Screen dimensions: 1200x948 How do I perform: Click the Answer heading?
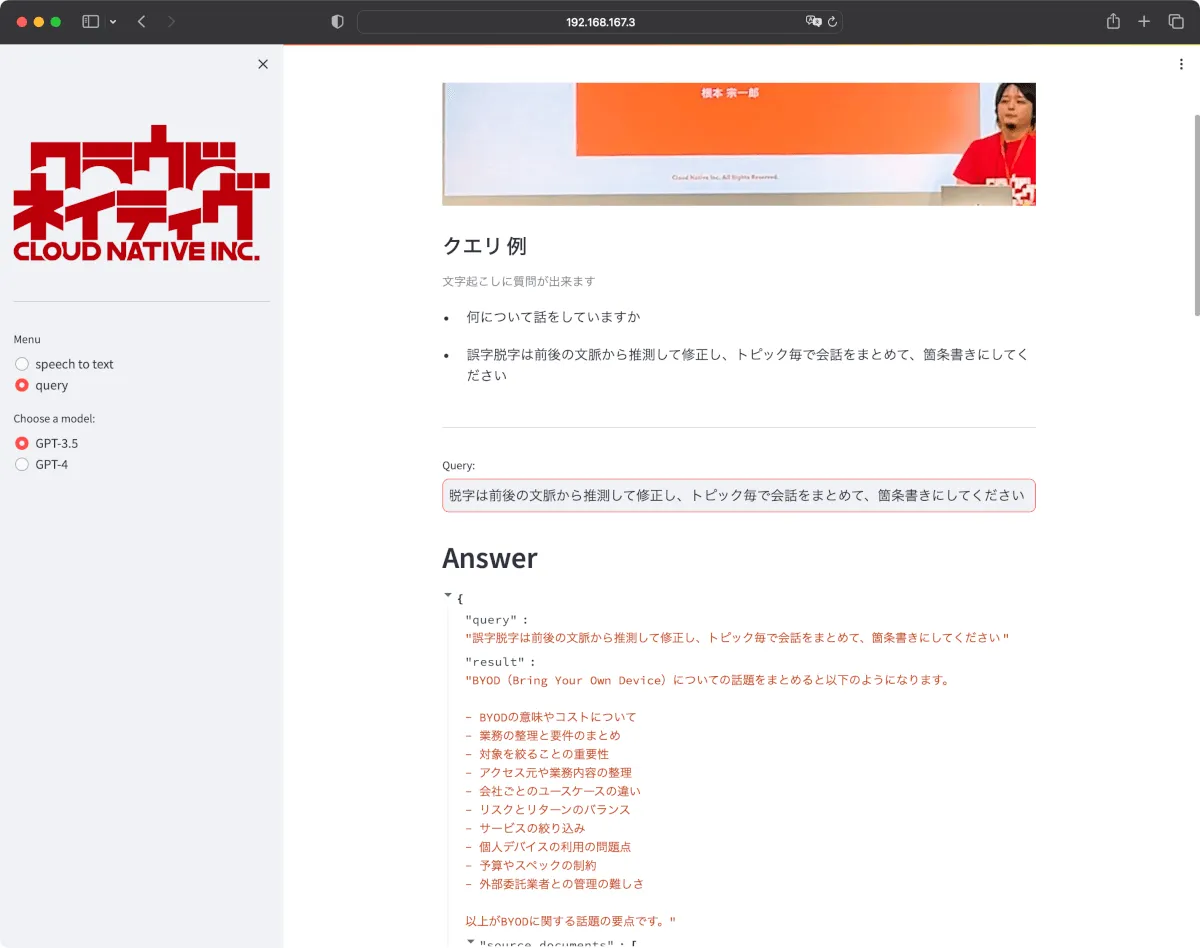490,558
